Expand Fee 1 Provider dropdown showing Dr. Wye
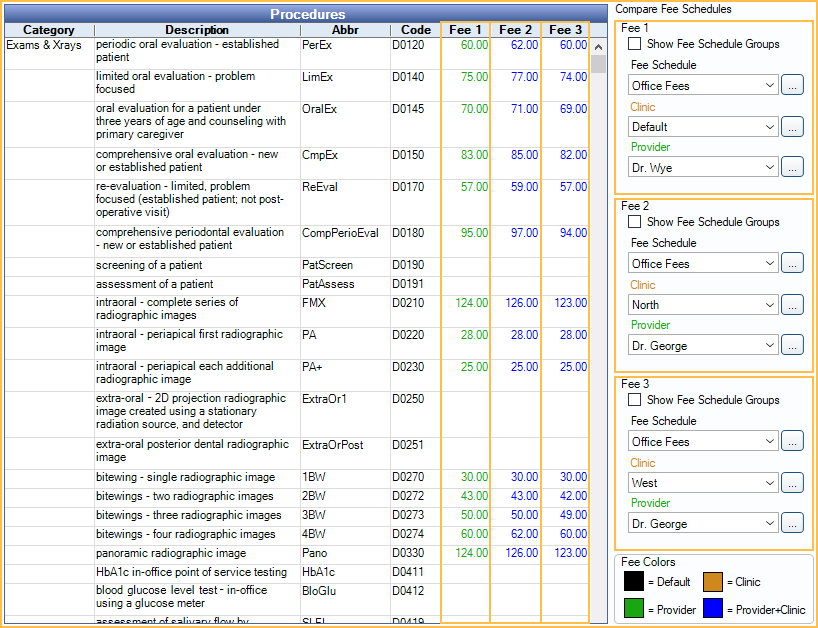The image size is (818, 628). 702,168
